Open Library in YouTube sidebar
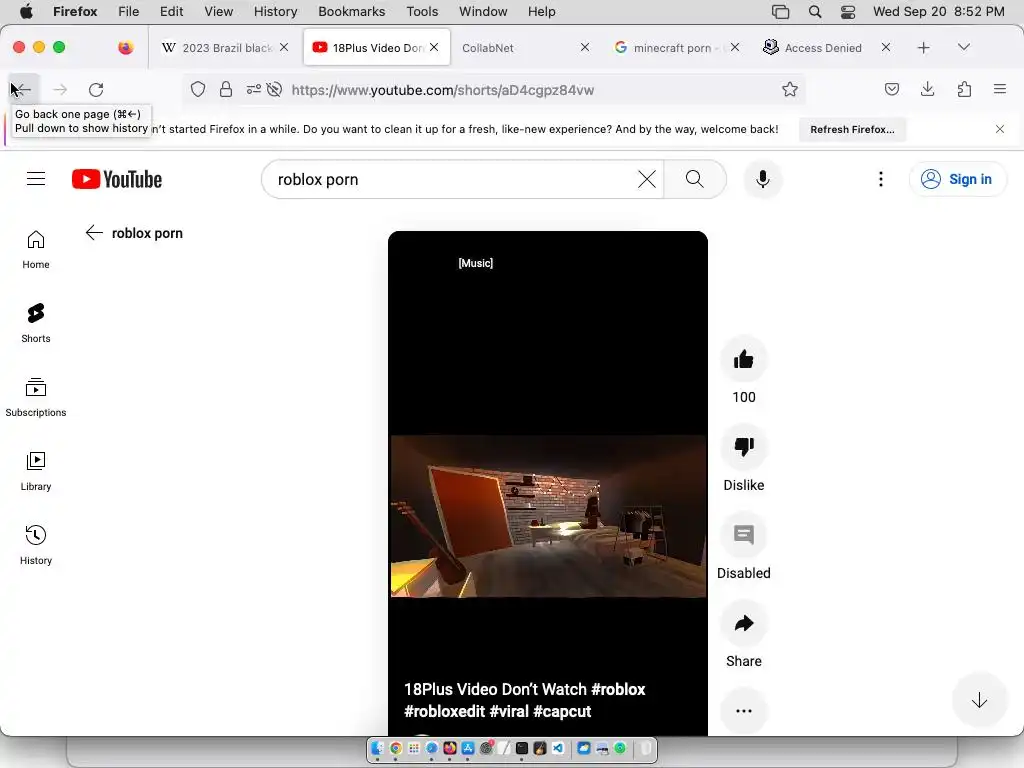Screen dimensions: 1024x768 point(36,472)
